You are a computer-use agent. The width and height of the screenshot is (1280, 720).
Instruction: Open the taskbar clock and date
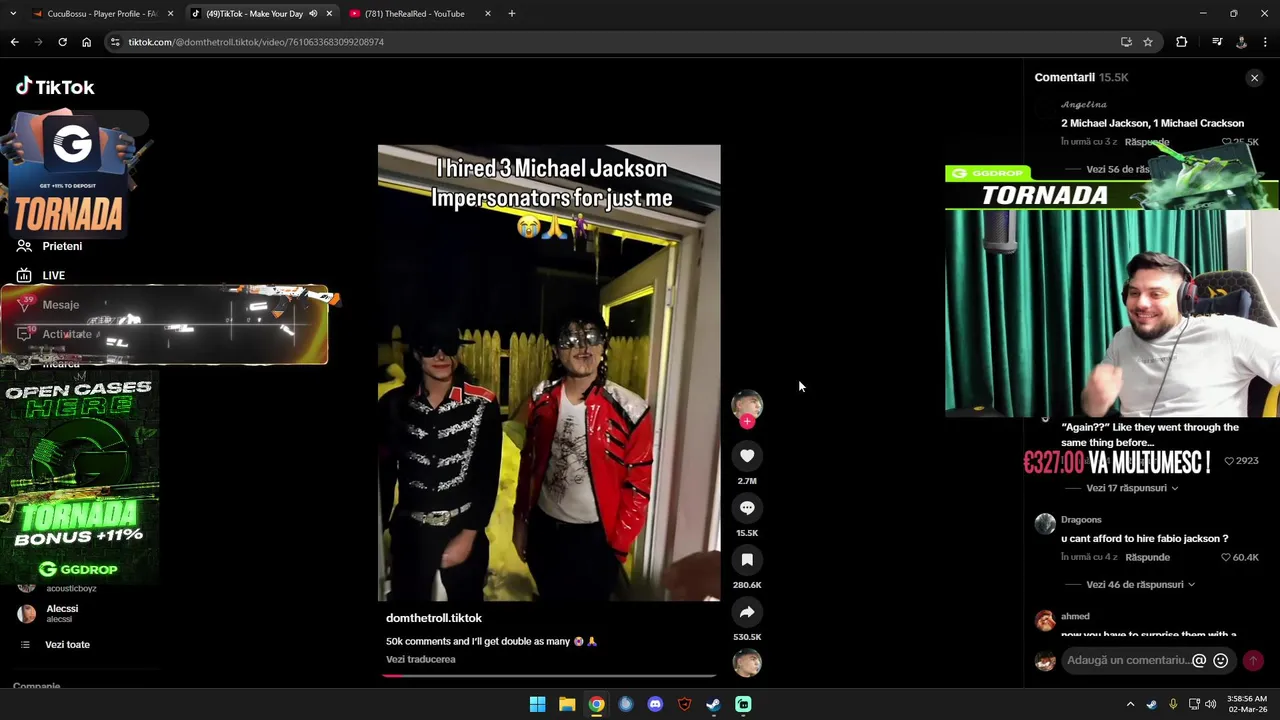click(x=1246, y=704)
